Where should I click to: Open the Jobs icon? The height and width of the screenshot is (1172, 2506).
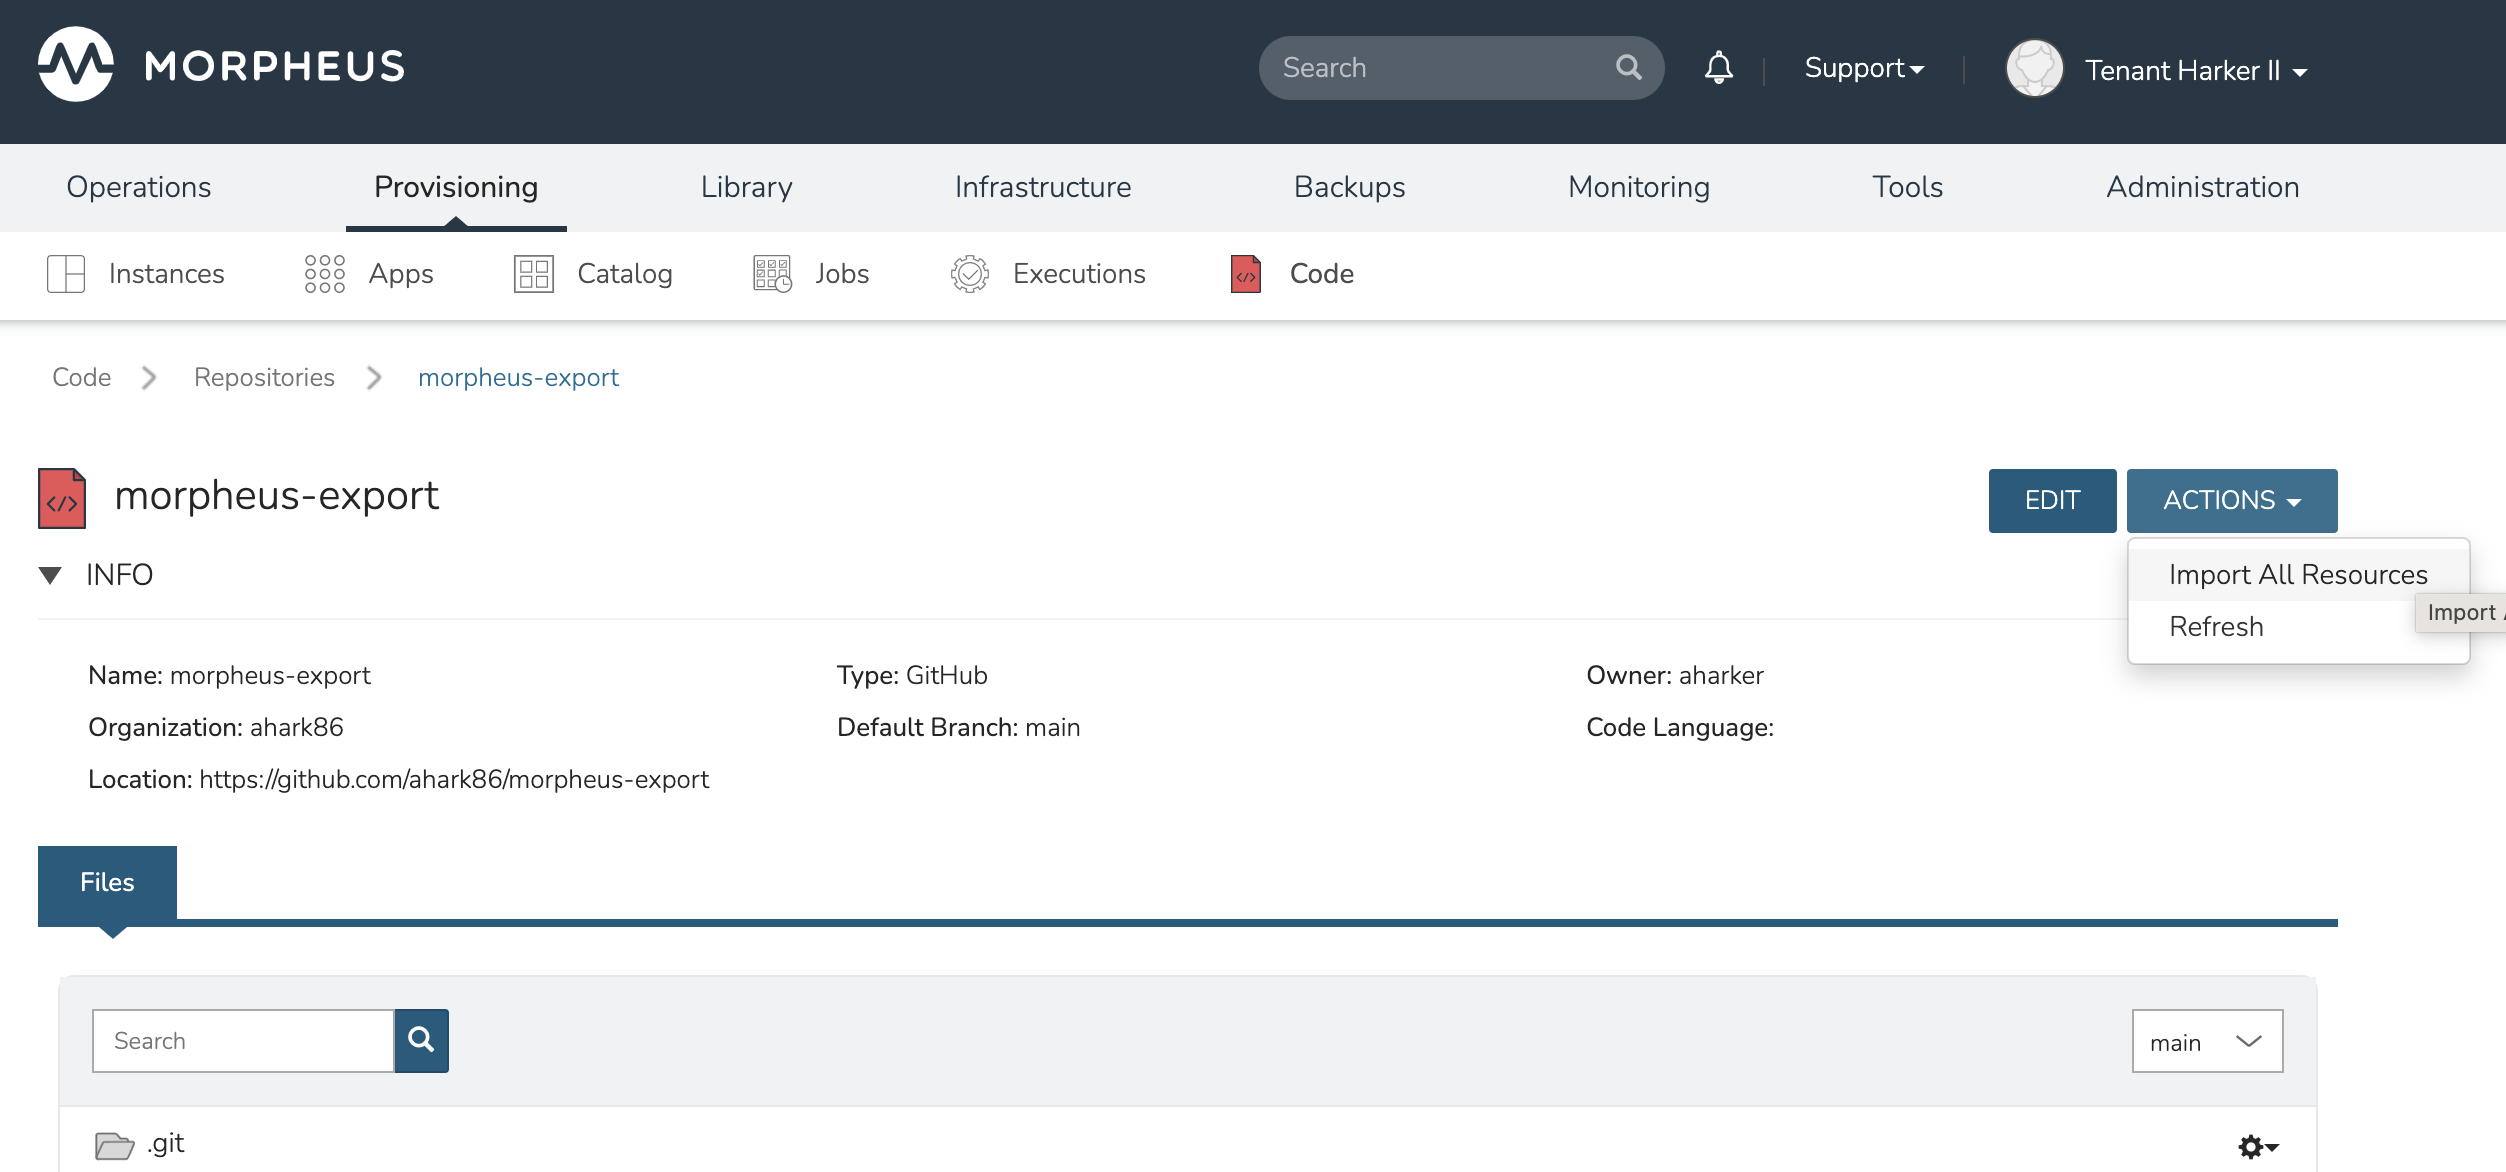tap(772, 274)
